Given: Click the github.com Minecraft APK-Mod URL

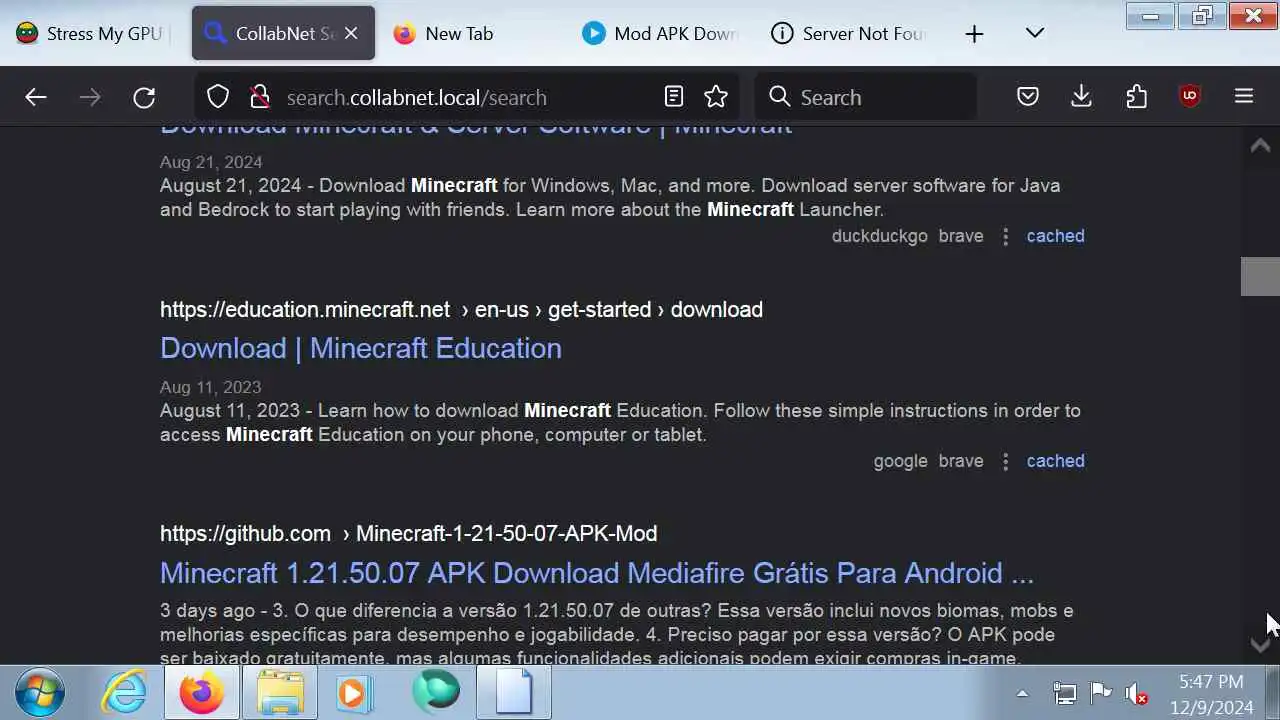Looking at the screenshot, I should click(408, 534).
